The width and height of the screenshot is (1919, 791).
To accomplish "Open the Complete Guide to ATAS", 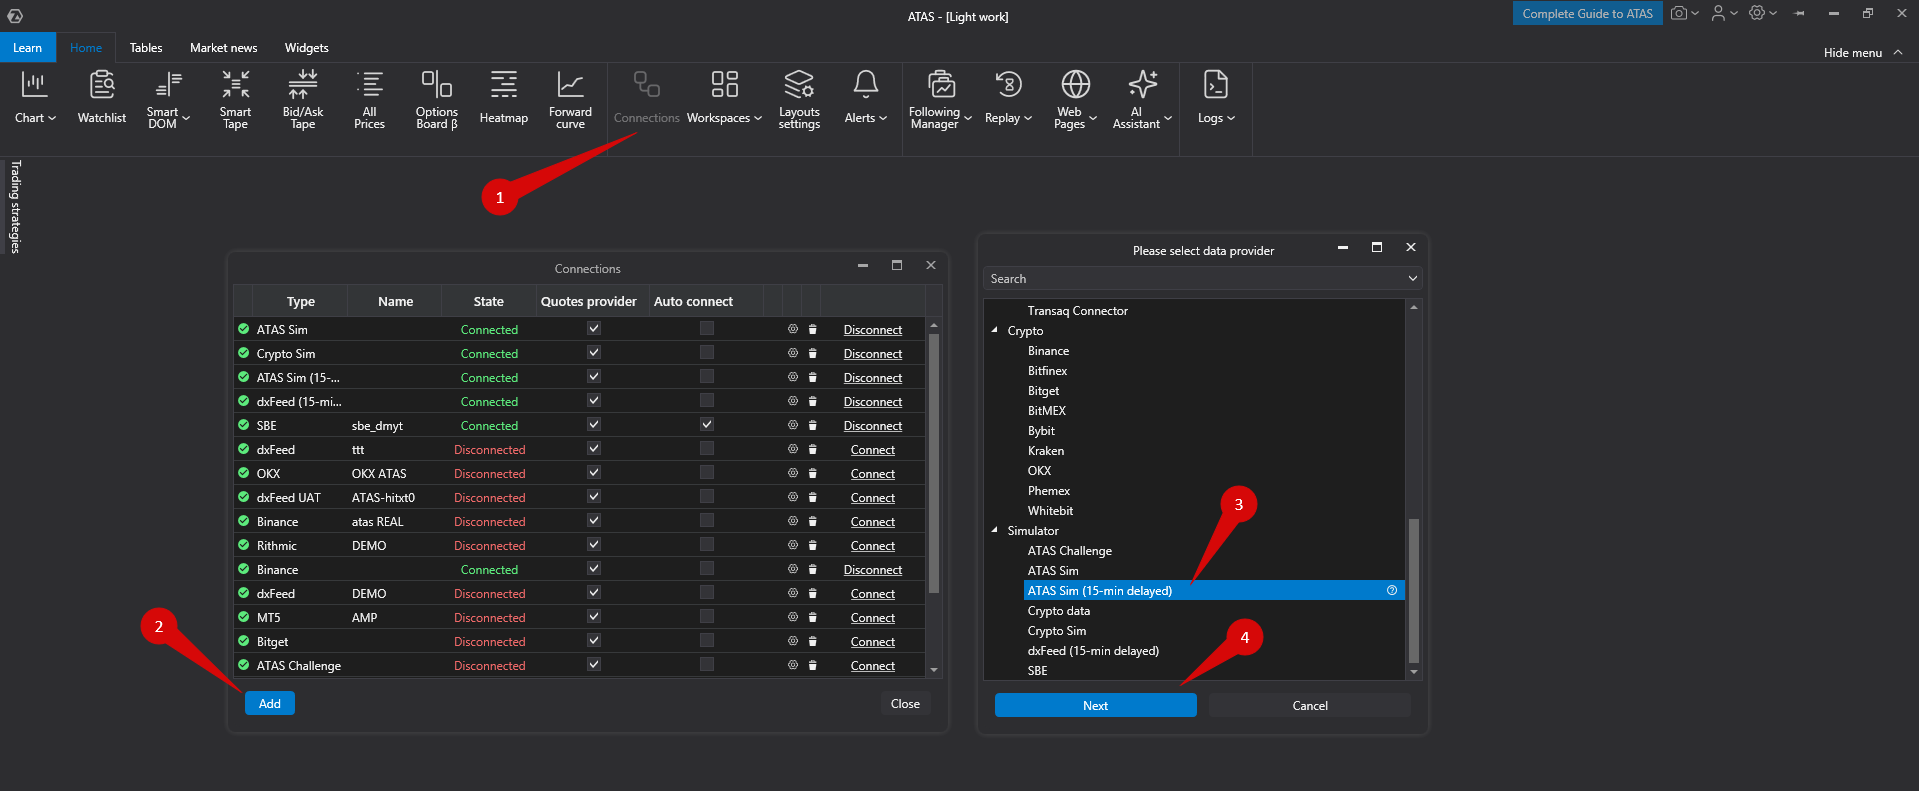I will [x=1588, y=13].
